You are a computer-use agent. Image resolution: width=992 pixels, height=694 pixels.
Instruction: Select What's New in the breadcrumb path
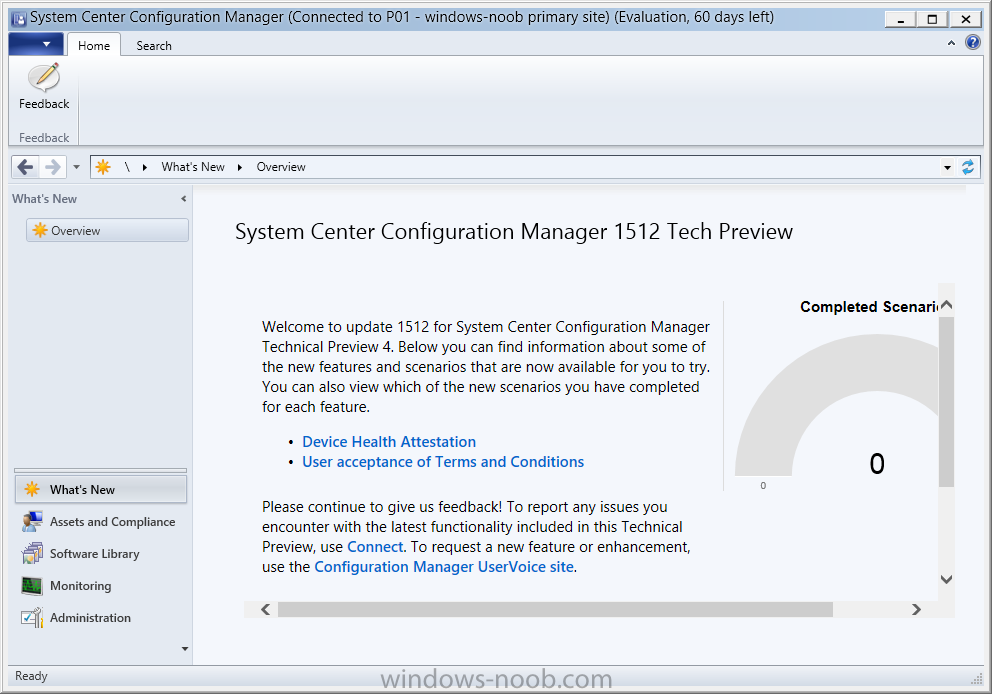(193, 167)
